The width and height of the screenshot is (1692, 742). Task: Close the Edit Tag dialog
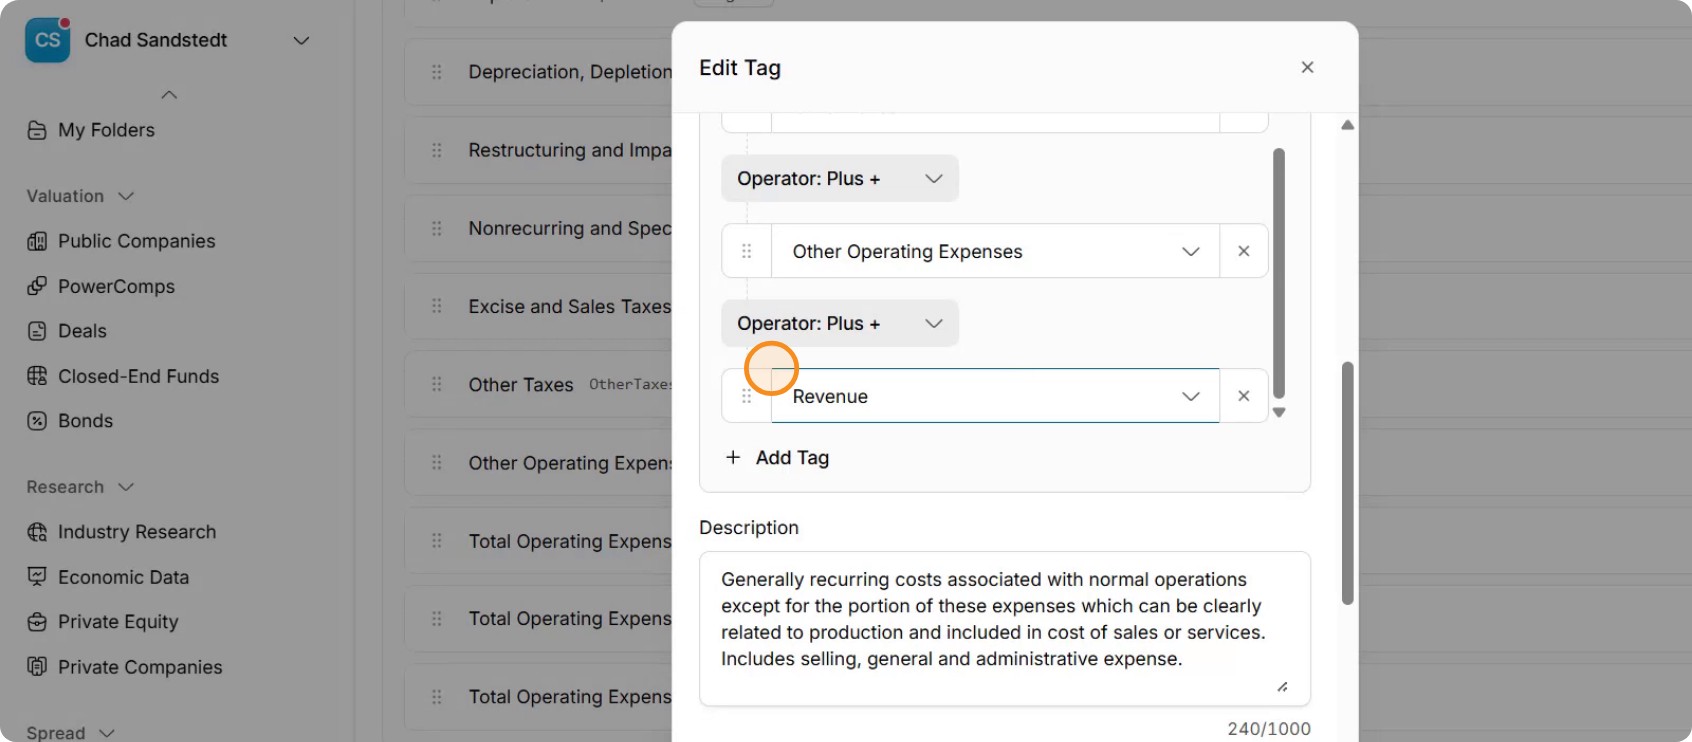(x=1307, y=67)
